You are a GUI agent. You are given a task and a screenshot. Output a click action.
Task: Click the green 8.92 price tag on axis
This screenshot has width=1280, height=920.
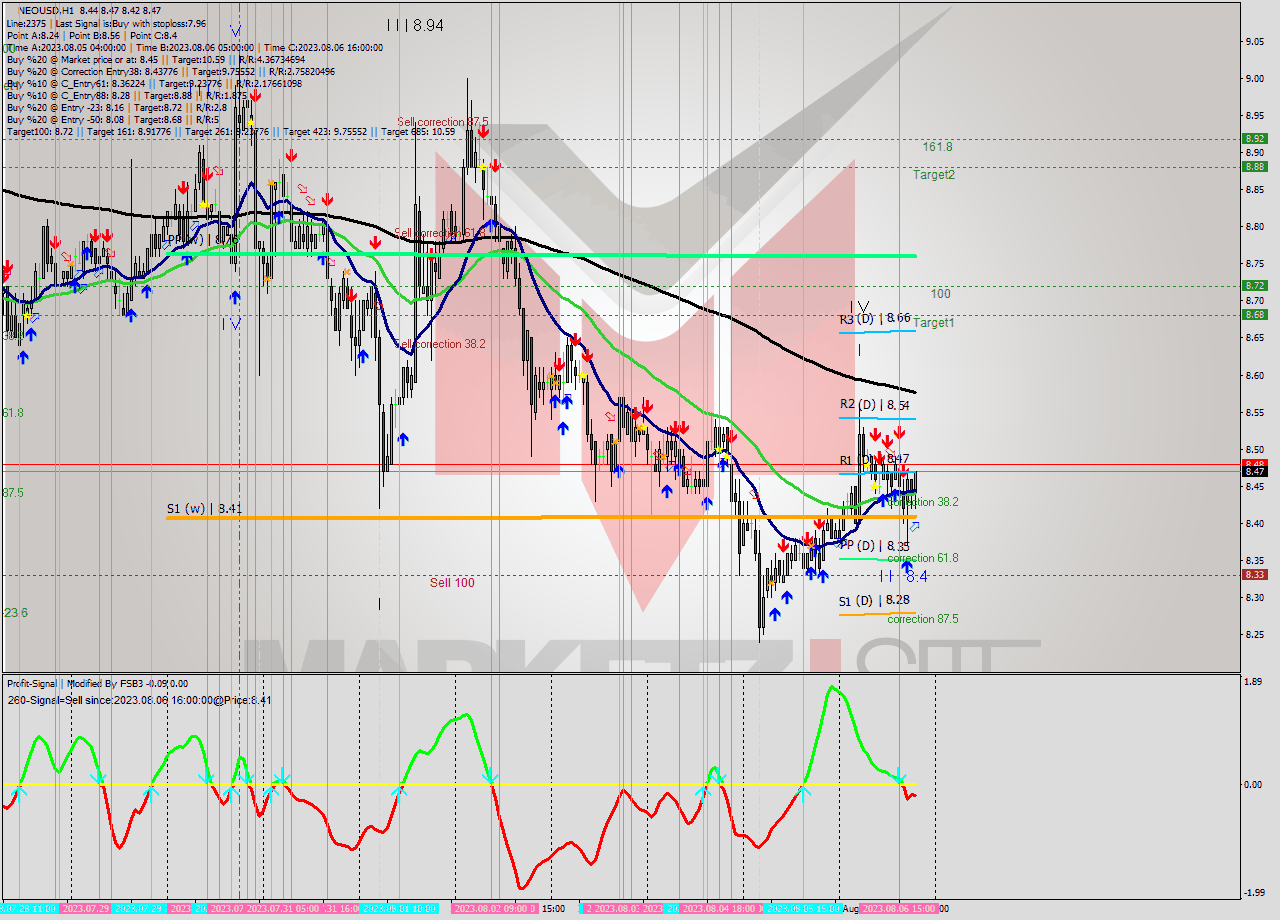pos(1254,139)
